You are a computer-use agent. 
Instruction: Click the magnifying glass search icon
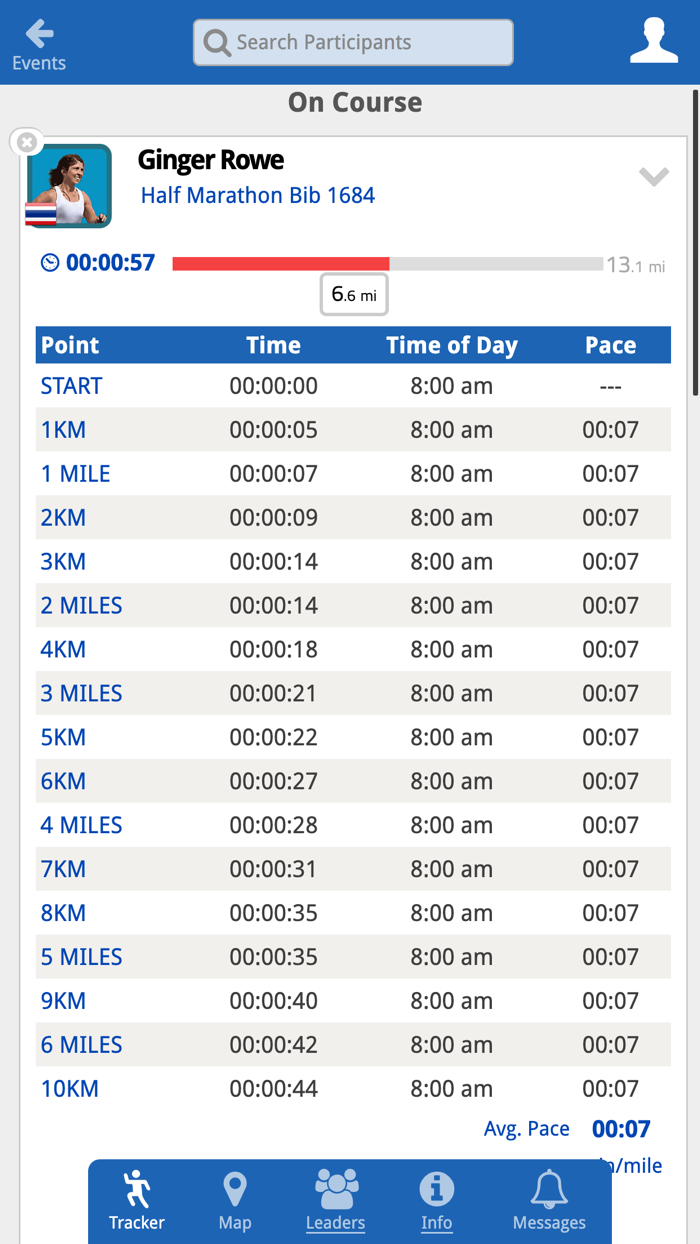point(216,42)
